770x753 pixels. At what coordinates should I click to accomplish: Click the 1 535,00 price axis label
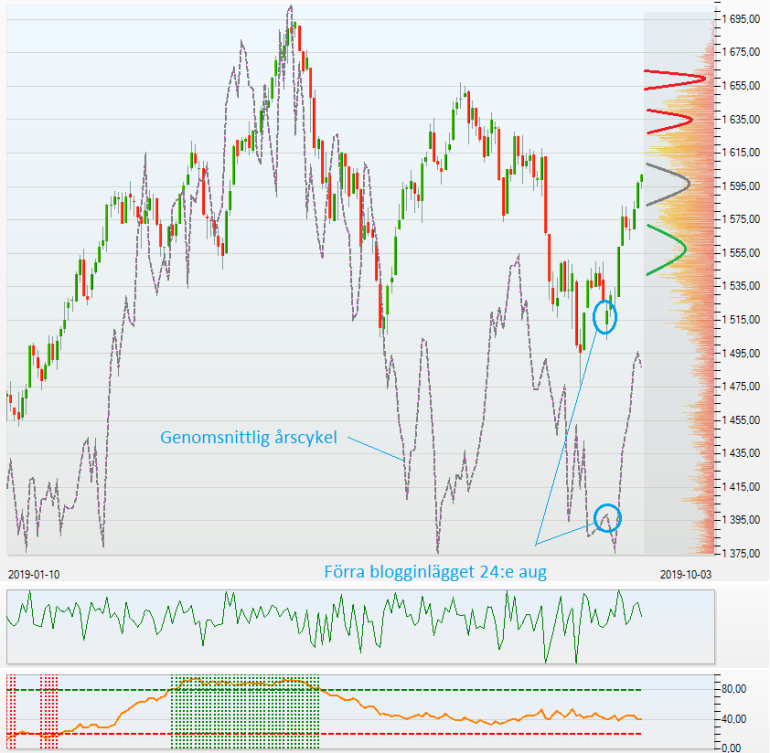coord(741,286)
